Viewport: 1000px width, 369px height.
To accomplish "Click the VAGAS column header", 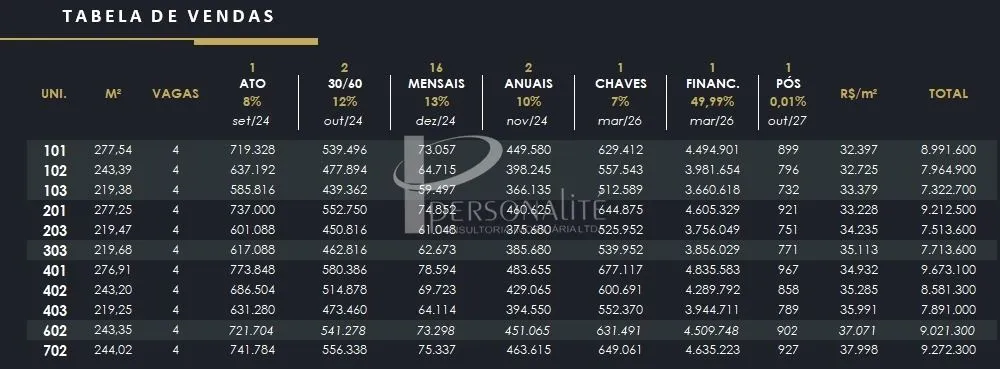I will (x=175, y=94).
